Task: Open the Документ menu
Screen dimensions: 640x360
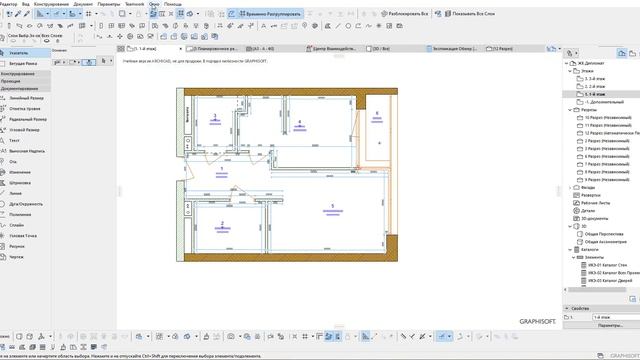Action: [83, 4]
